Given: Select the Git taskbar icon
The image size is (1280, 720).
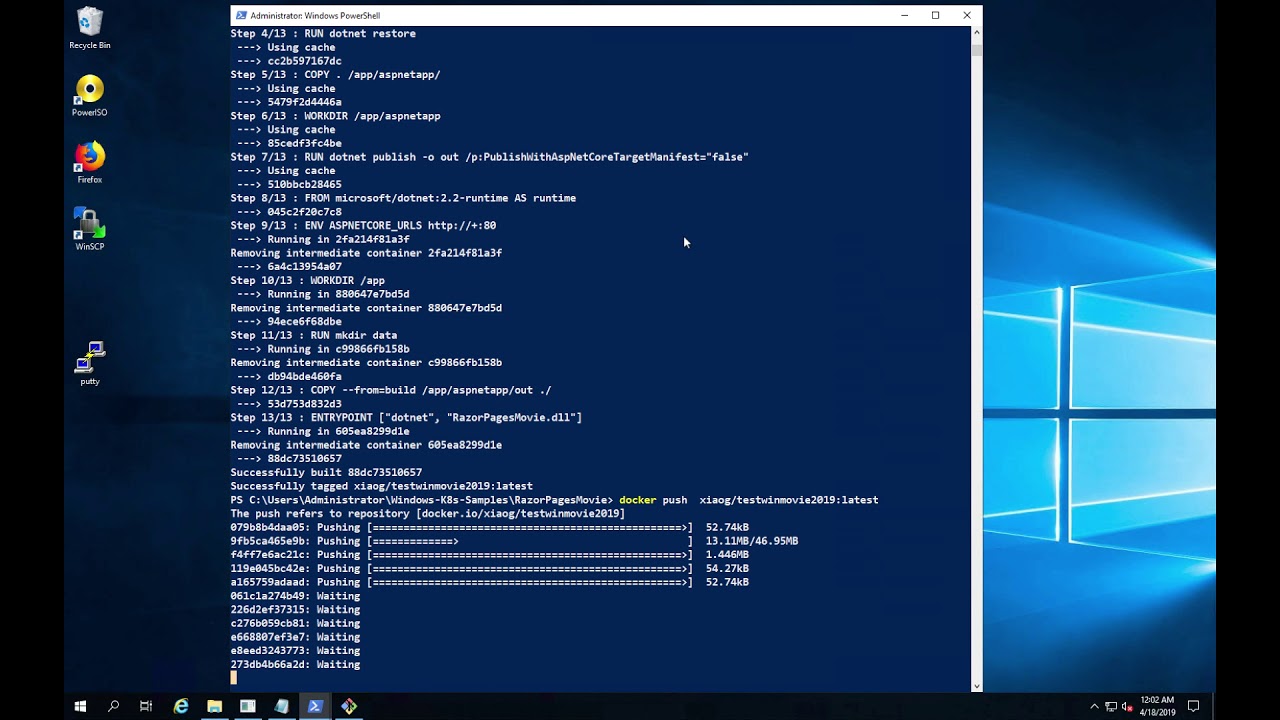Looking at the screenshot, I should coord(349,706).
